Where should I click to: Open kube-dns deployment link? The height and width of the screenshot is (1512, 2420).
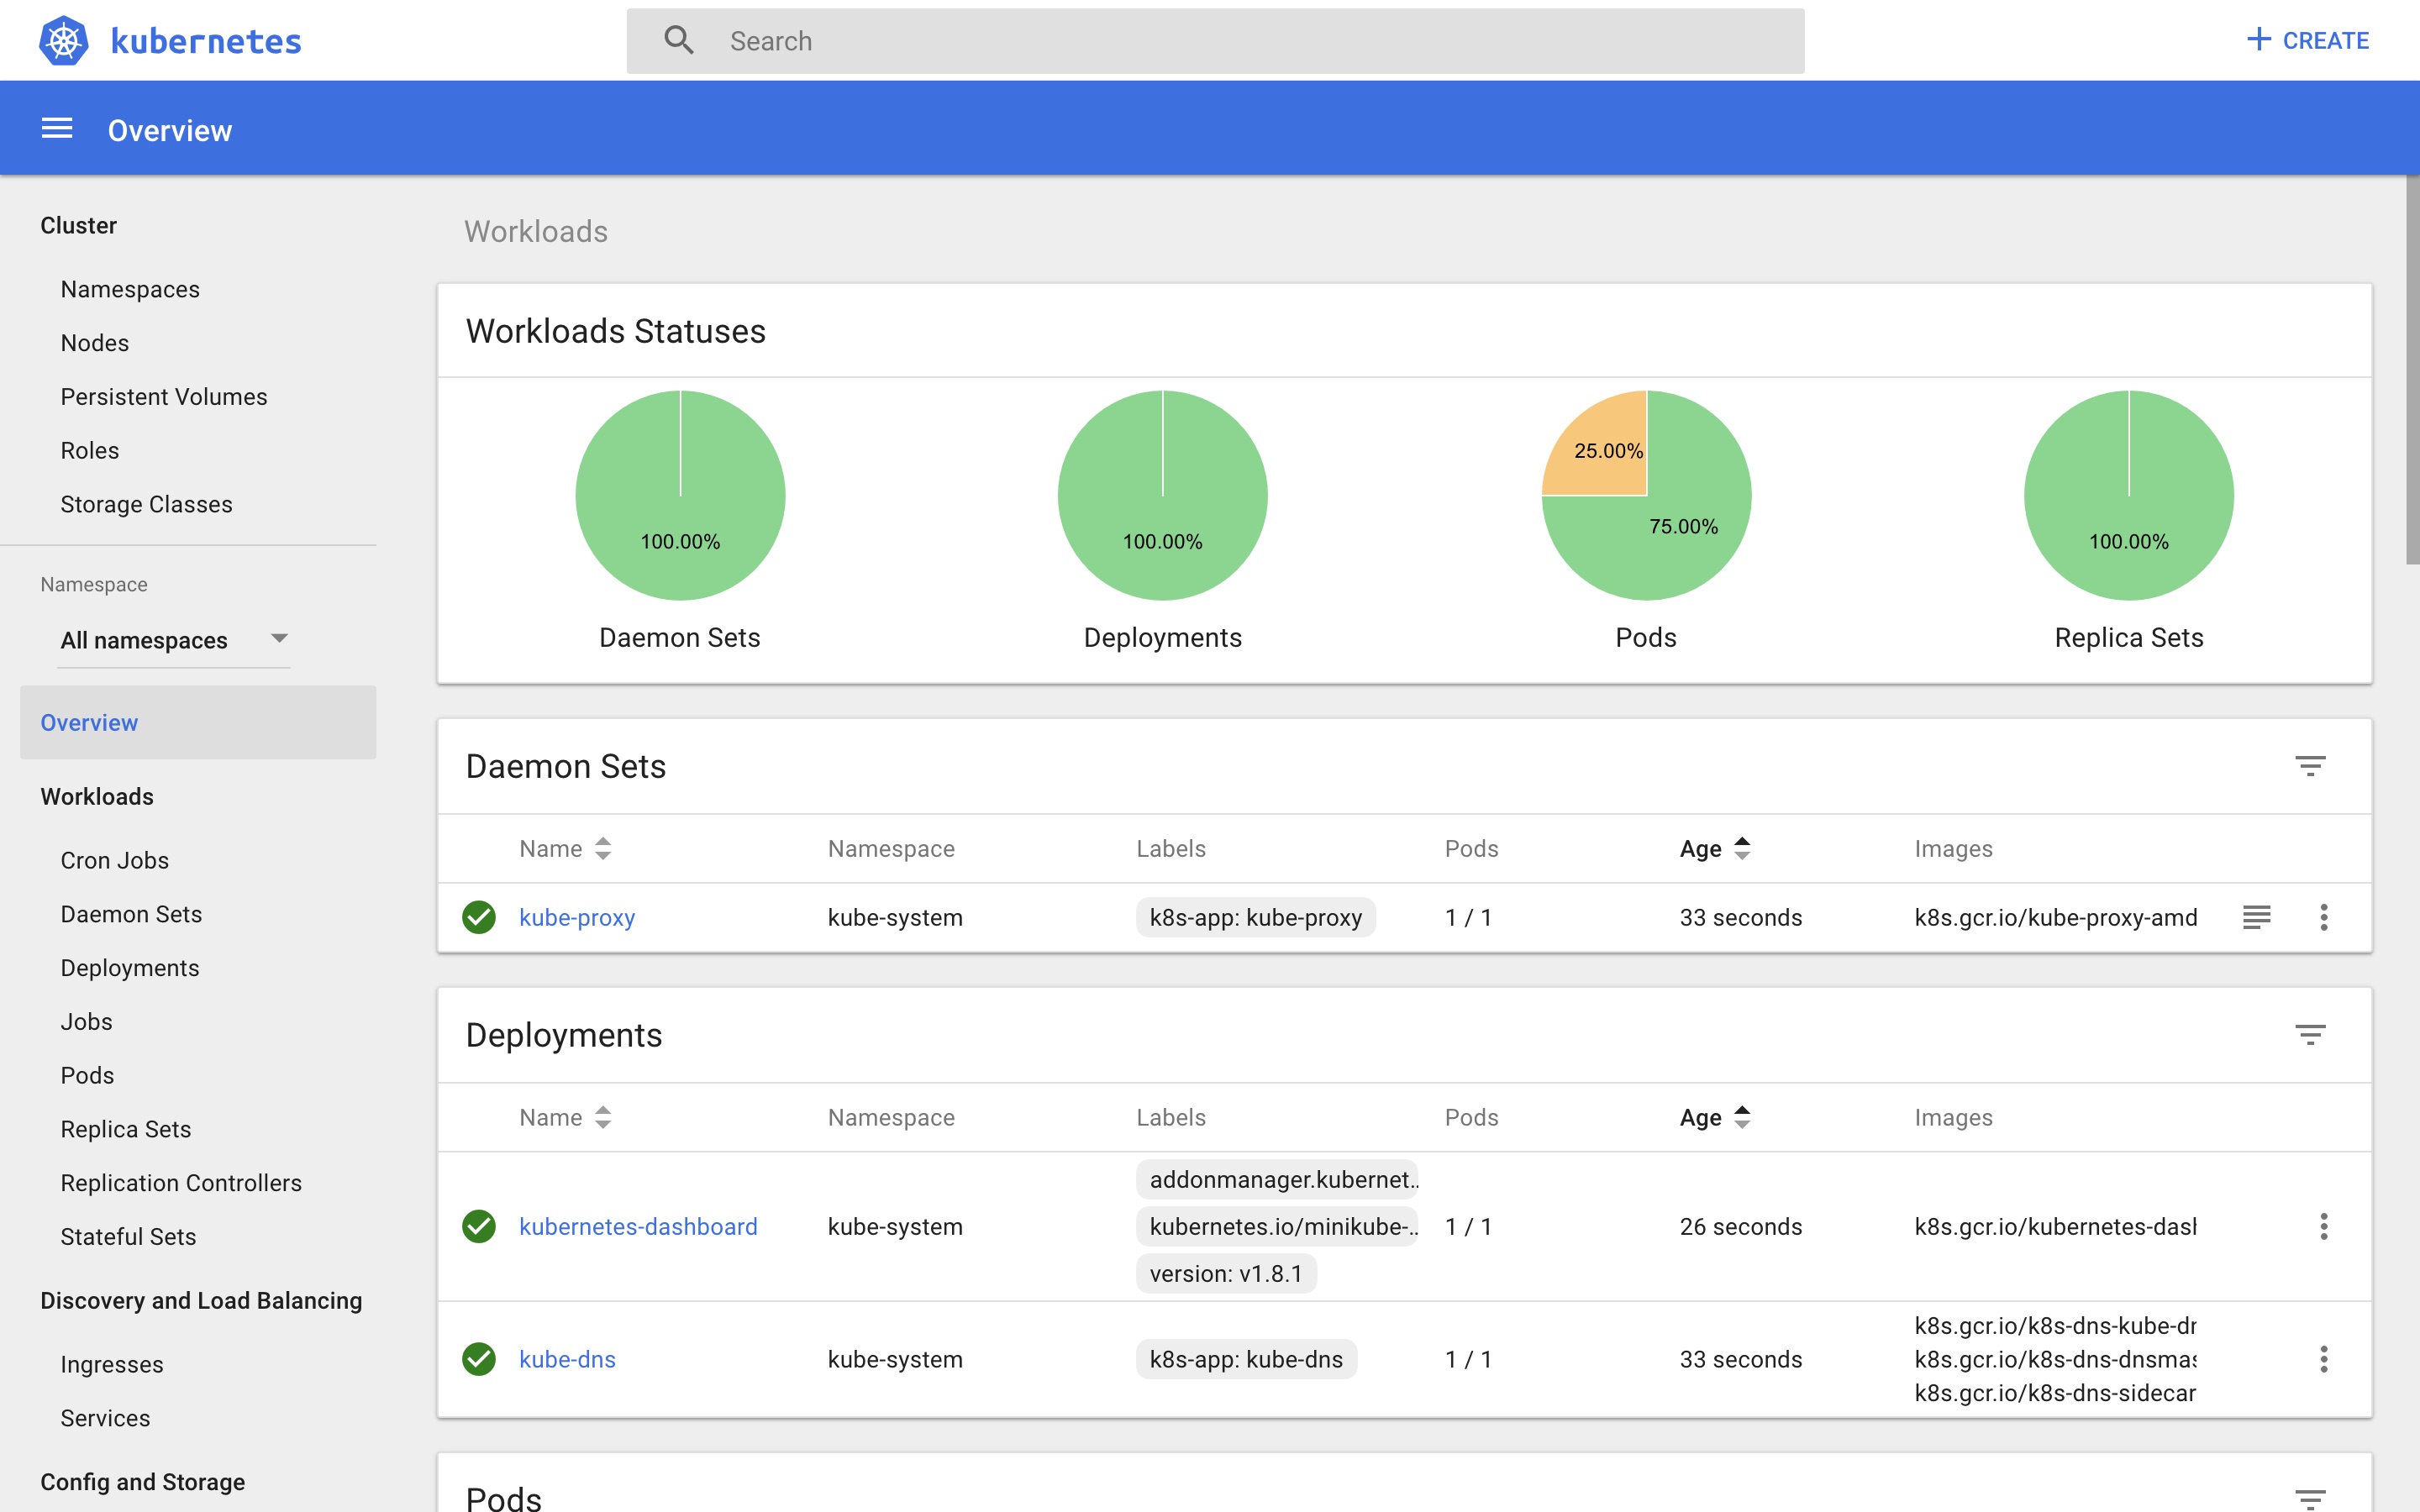point(567,1360)
